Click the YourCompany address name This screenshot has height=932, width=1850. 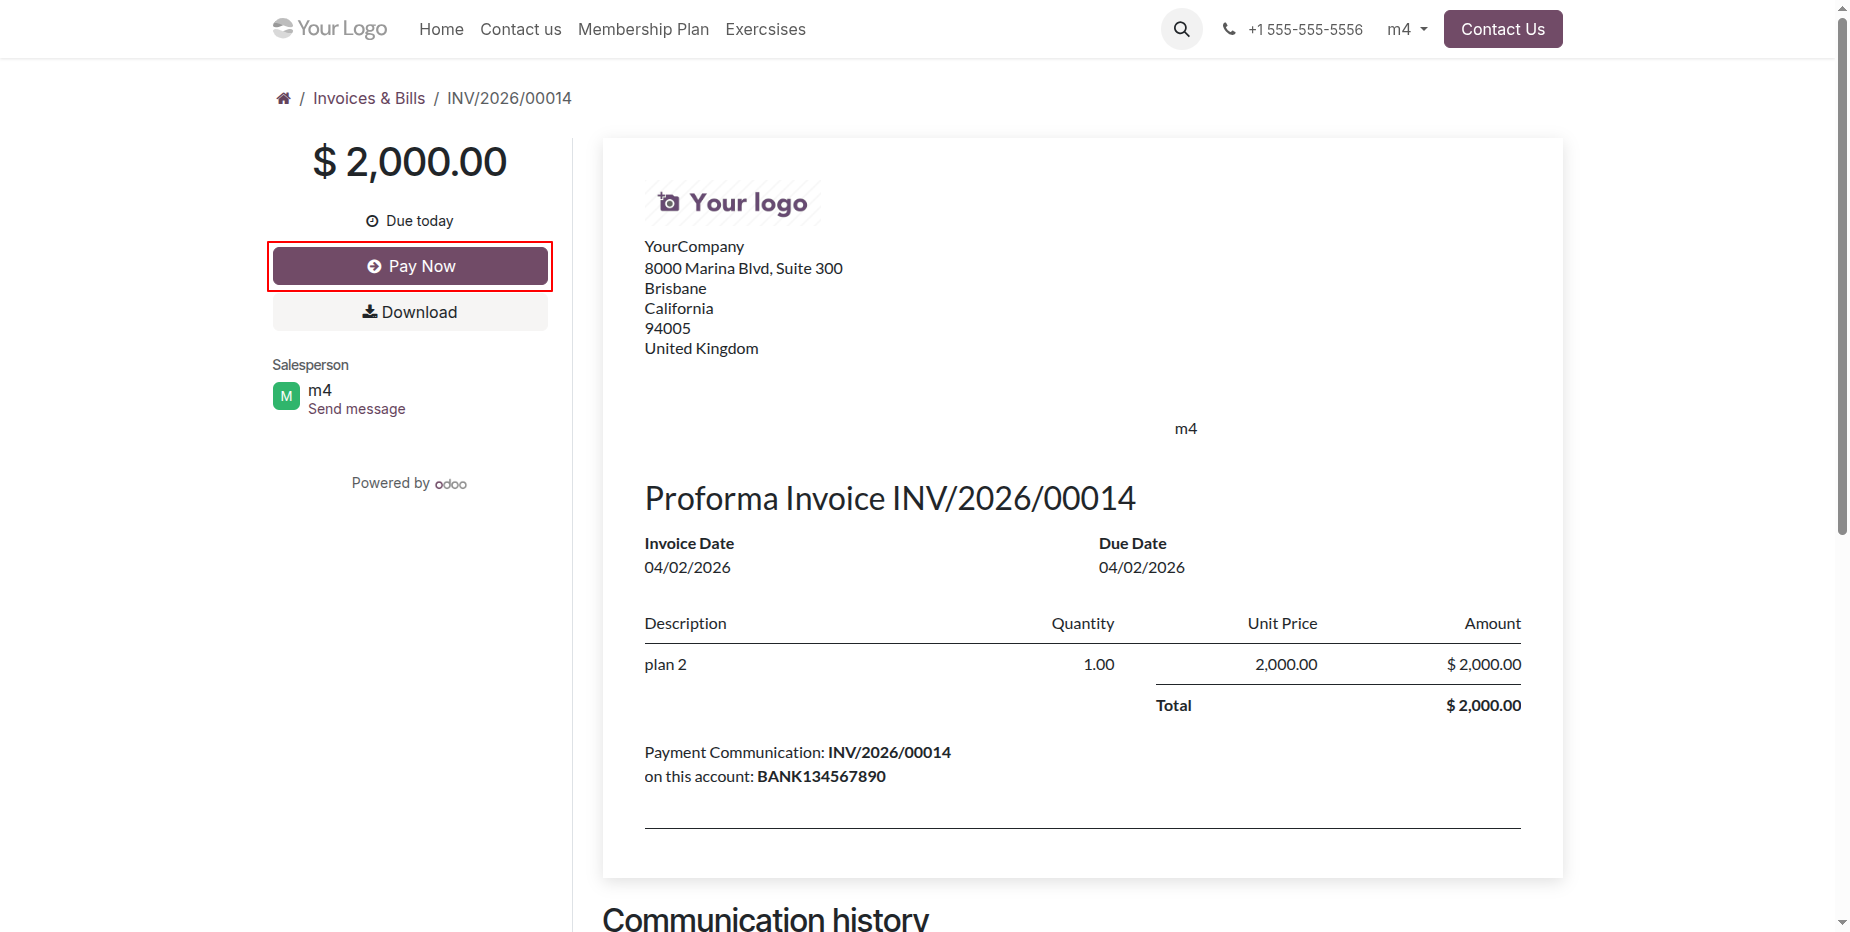694,246
